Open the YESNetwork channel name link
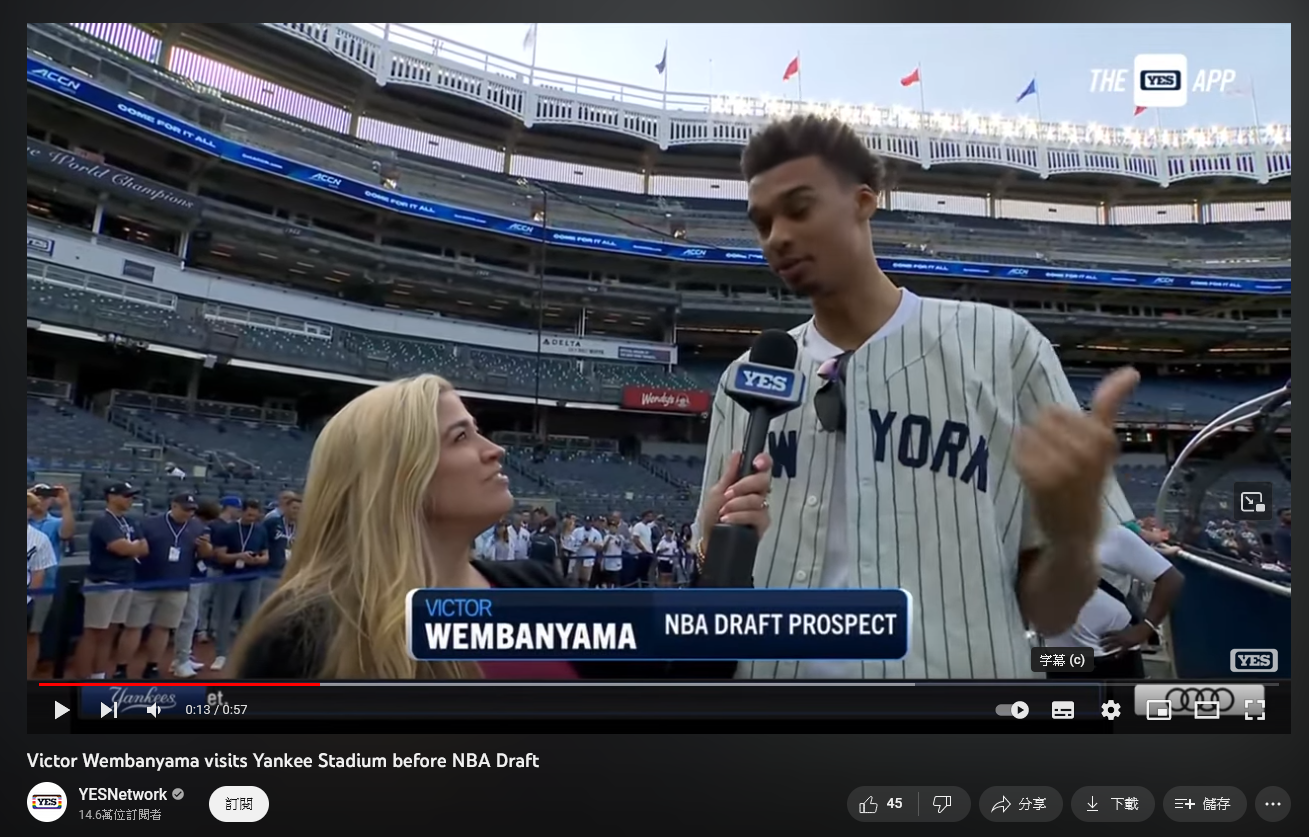Viewport: 1309px width, 837px height. pos(123,795)
